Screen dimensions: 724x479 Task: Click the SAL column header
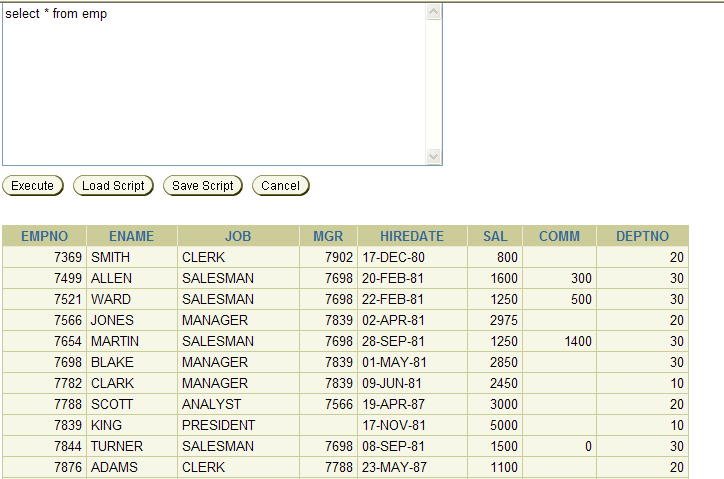495,236
